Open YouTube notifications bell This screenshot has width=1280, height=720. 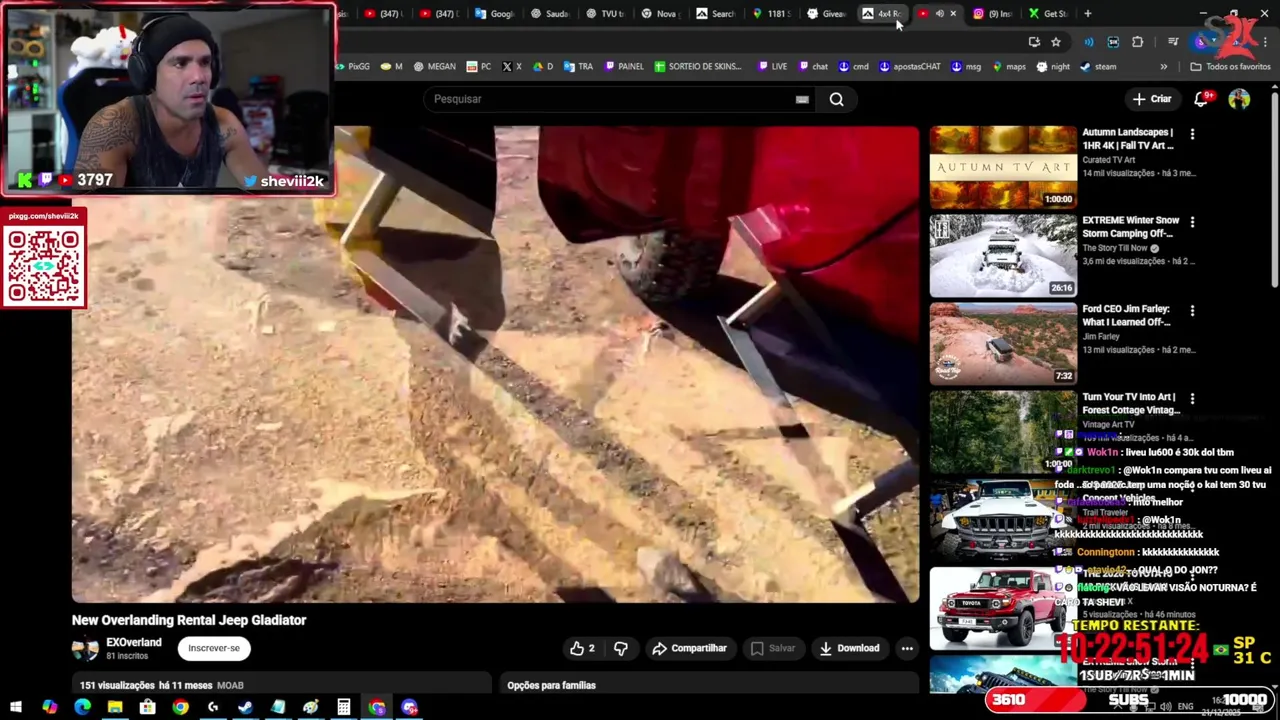[x=1202, y=99]
